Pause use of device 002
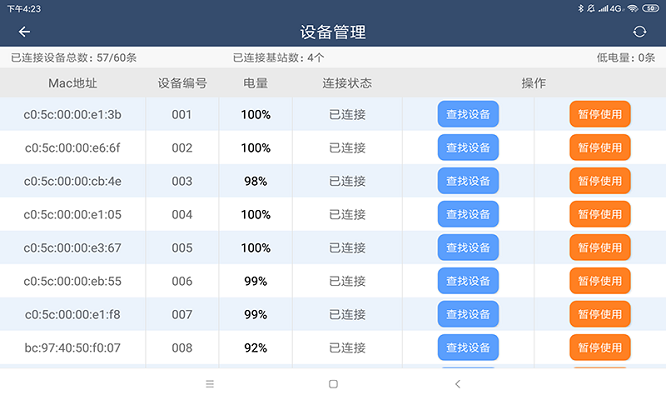This screenshot has width=666, height=400. 600,148
